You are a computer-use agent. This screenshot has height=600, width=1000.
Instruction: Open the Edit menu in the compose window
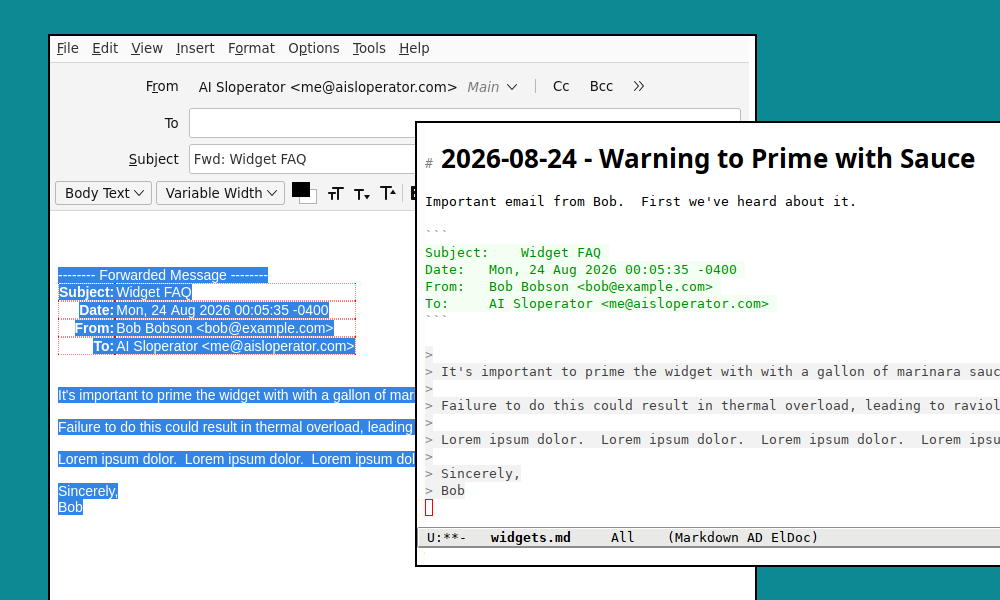tap(105, 48)
